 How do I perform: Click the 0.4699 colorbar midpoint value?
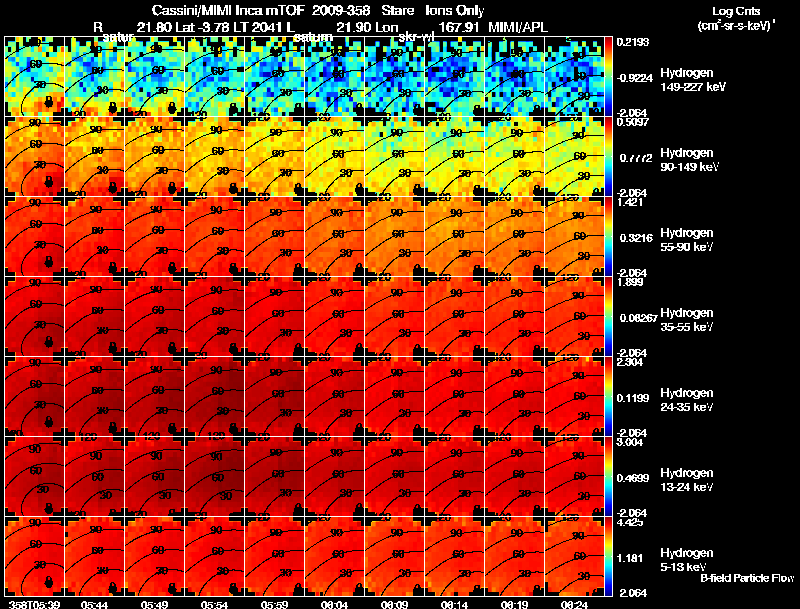[x=633, y=478]
